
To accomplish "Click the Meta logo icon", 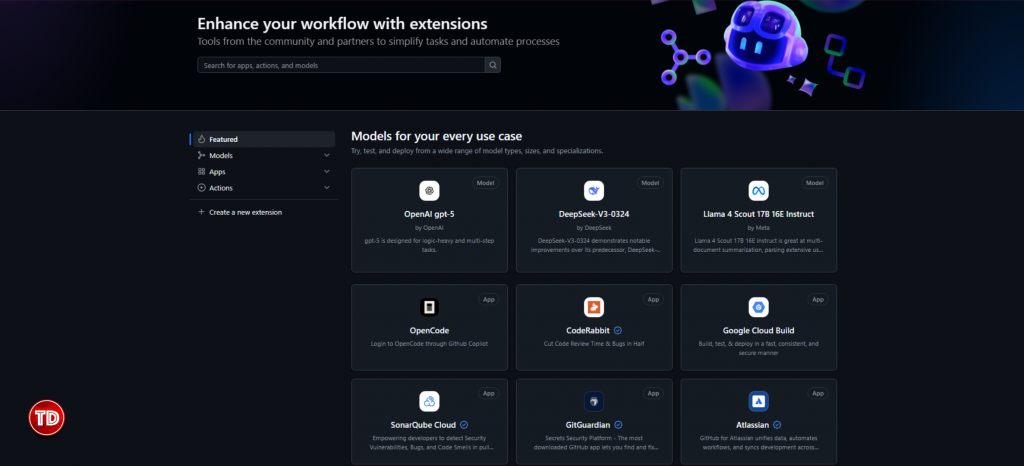I will click(758, 191).
